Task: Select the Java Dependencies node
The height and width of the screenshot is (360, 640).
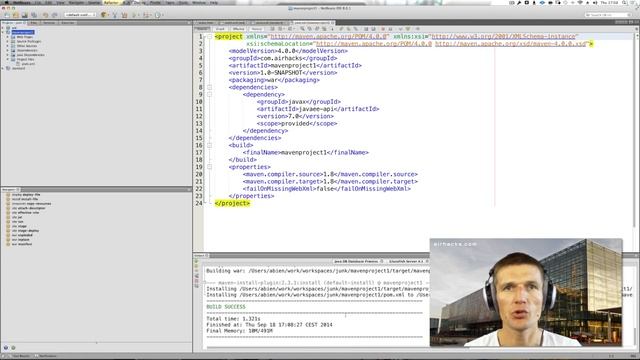Action: coord(30,55)
